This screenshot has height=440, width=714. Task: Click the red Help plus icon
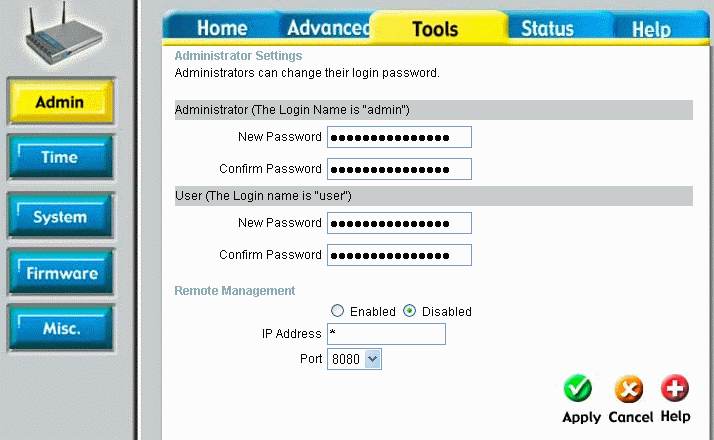pos(675,389)
